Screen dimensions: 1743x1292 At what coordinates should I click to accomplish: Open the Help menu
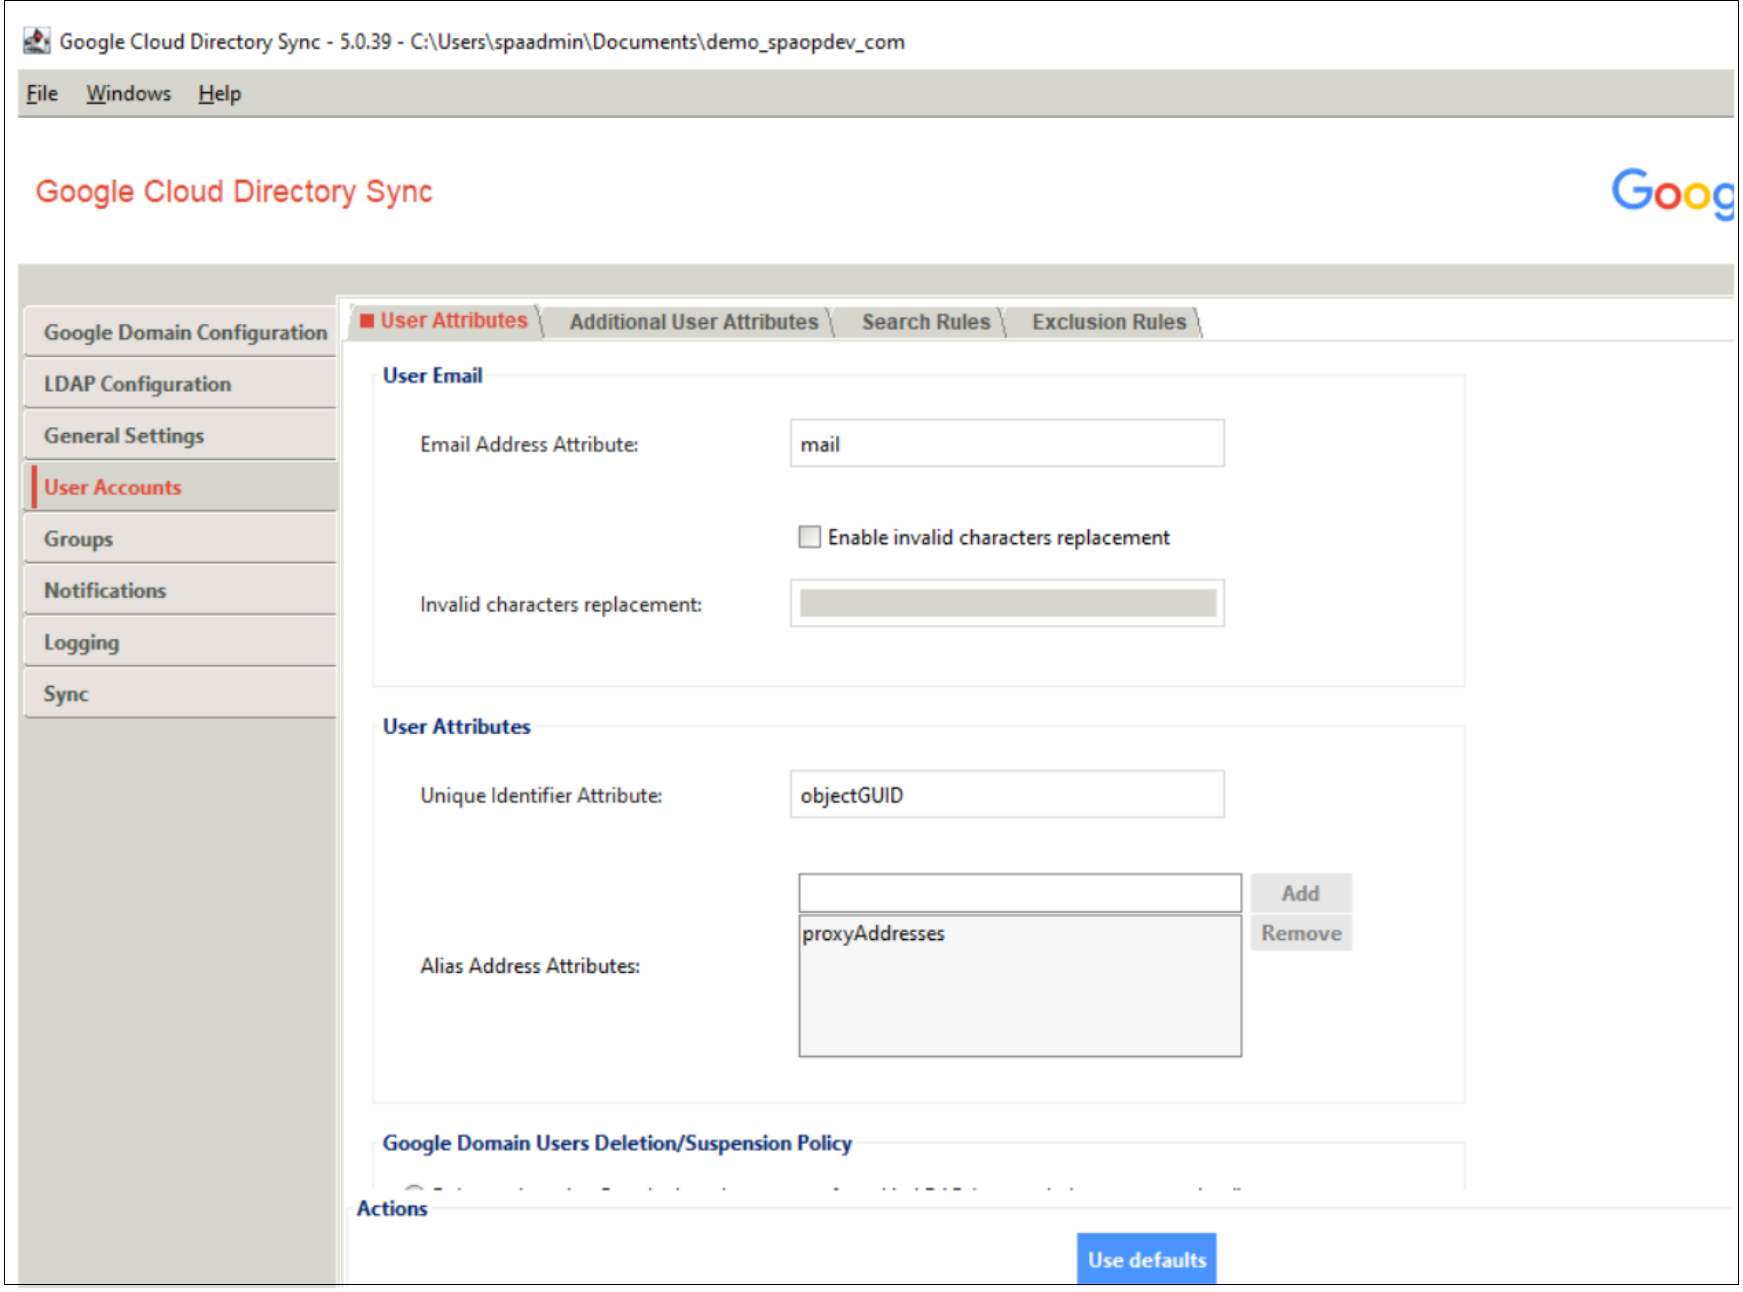point(219,94)
